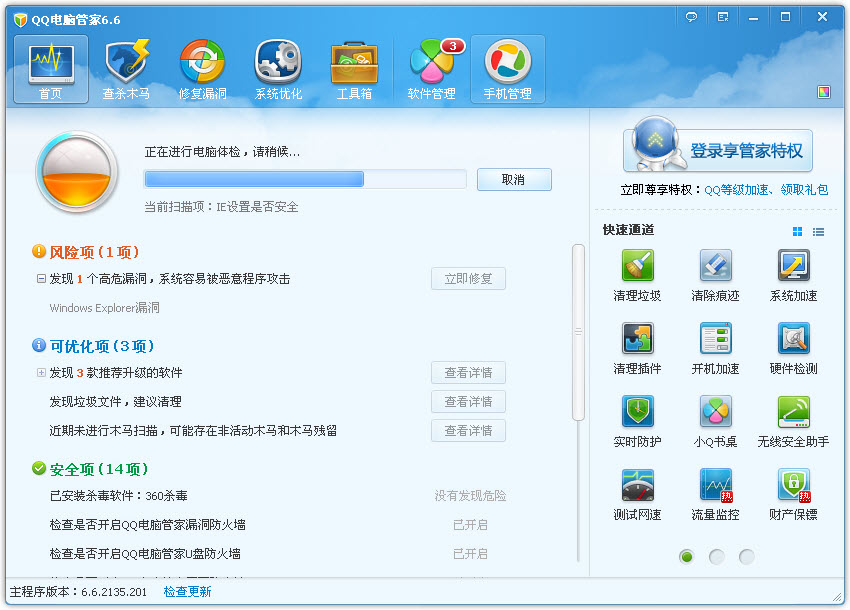850x610 pixels.
Task: Click the 安全项 green checkmark icon
Action: click(39, 468)
